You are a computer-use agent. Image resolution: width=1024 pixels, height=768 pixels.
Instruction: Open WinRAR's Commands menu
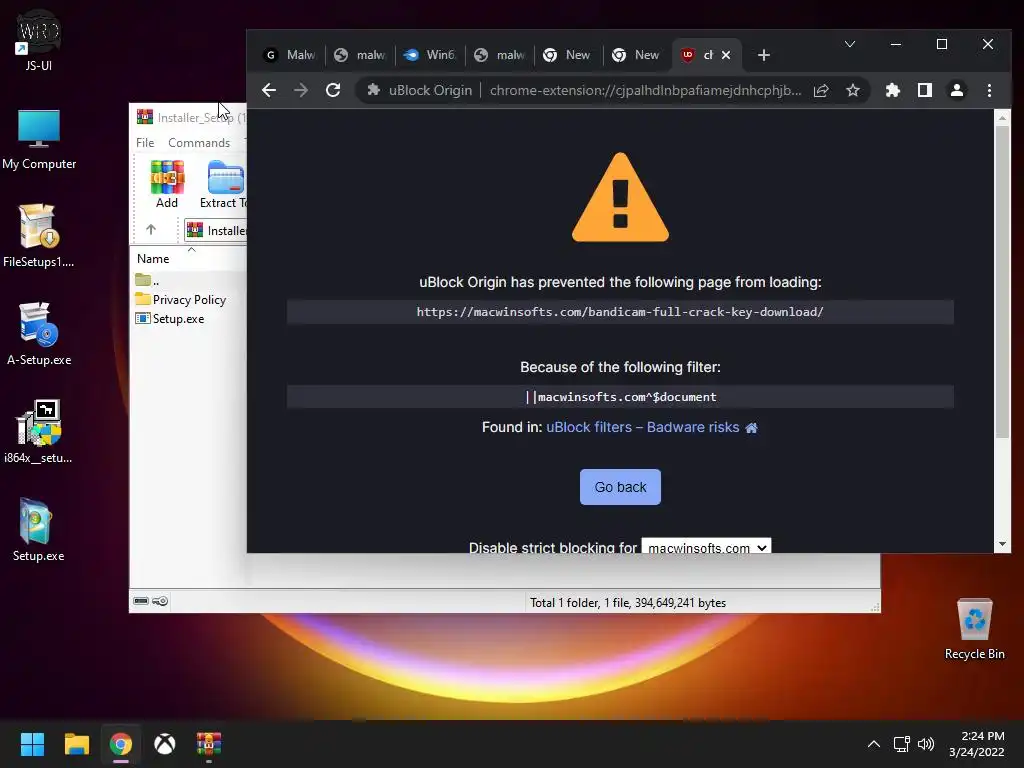pyautogui.click(x=199, y=142)
